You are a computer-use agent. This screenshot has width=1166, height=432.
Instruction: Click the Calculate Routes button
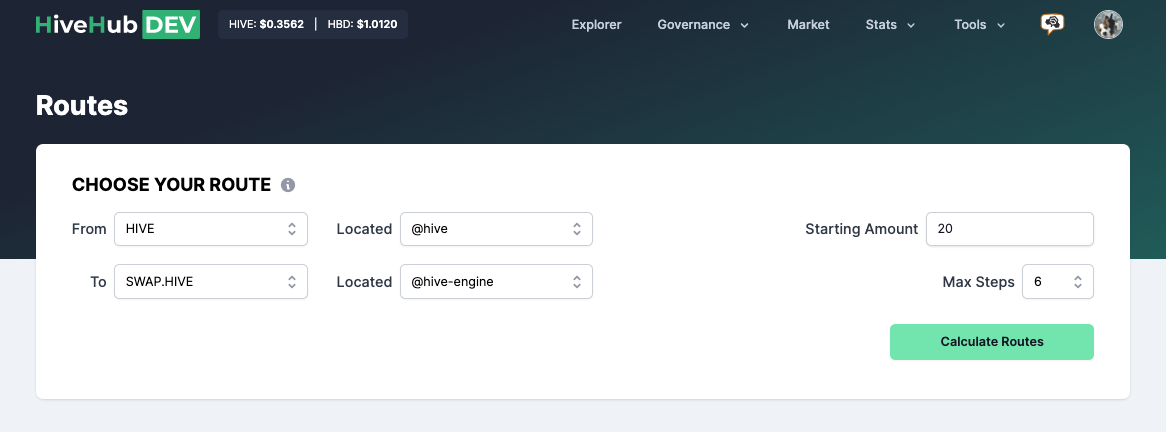(992, 342)
